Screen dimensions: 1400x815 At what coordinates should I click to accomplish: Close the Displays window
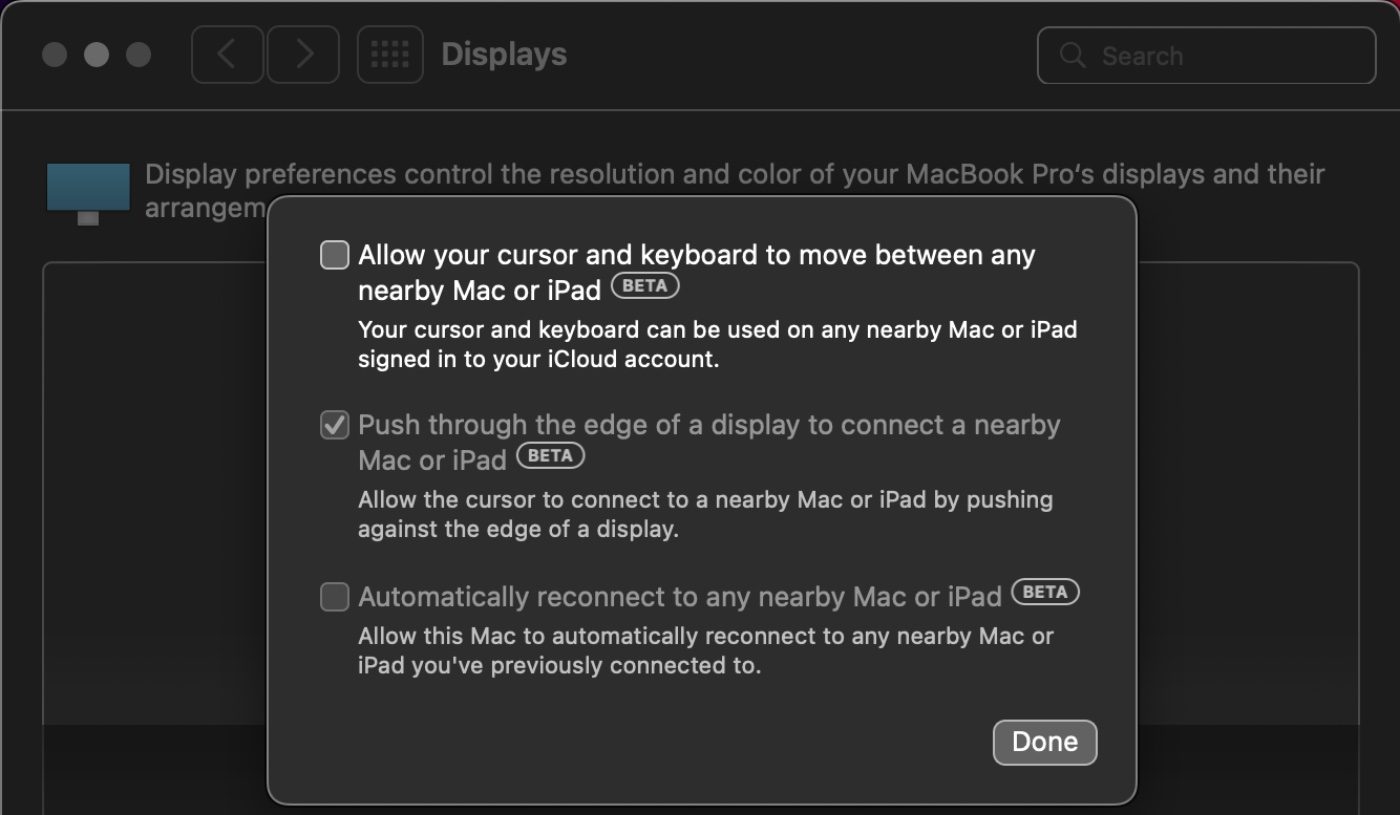click(x=55, y=54)
